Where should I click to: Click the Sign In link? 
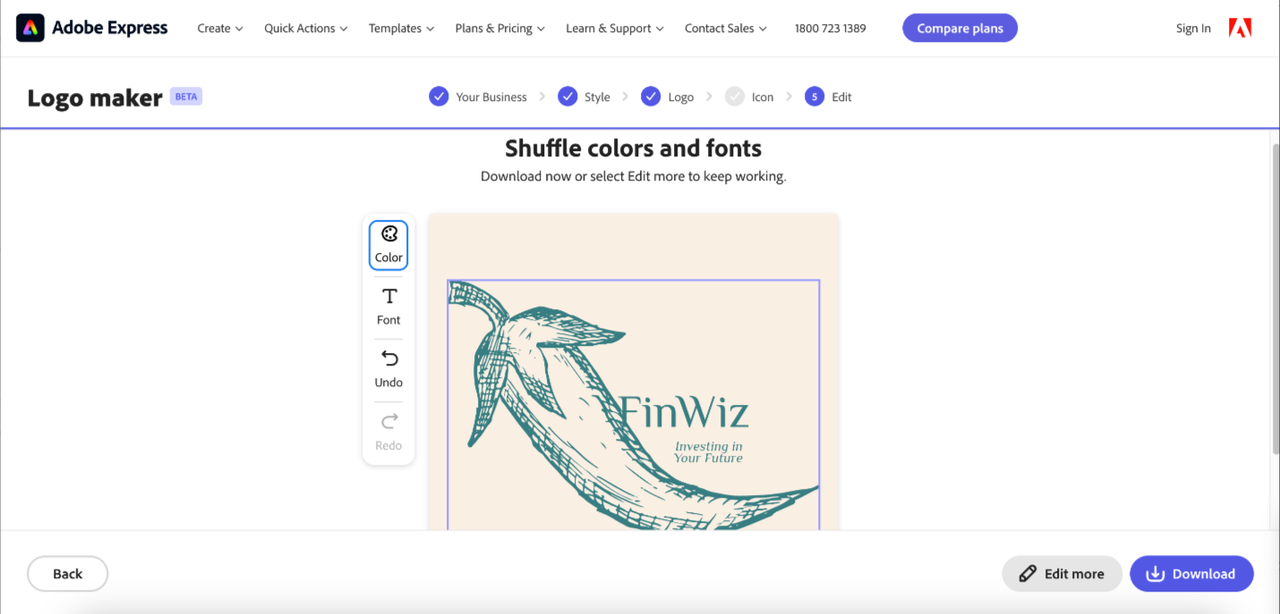pyautogui.click(x=1193, y=28)
